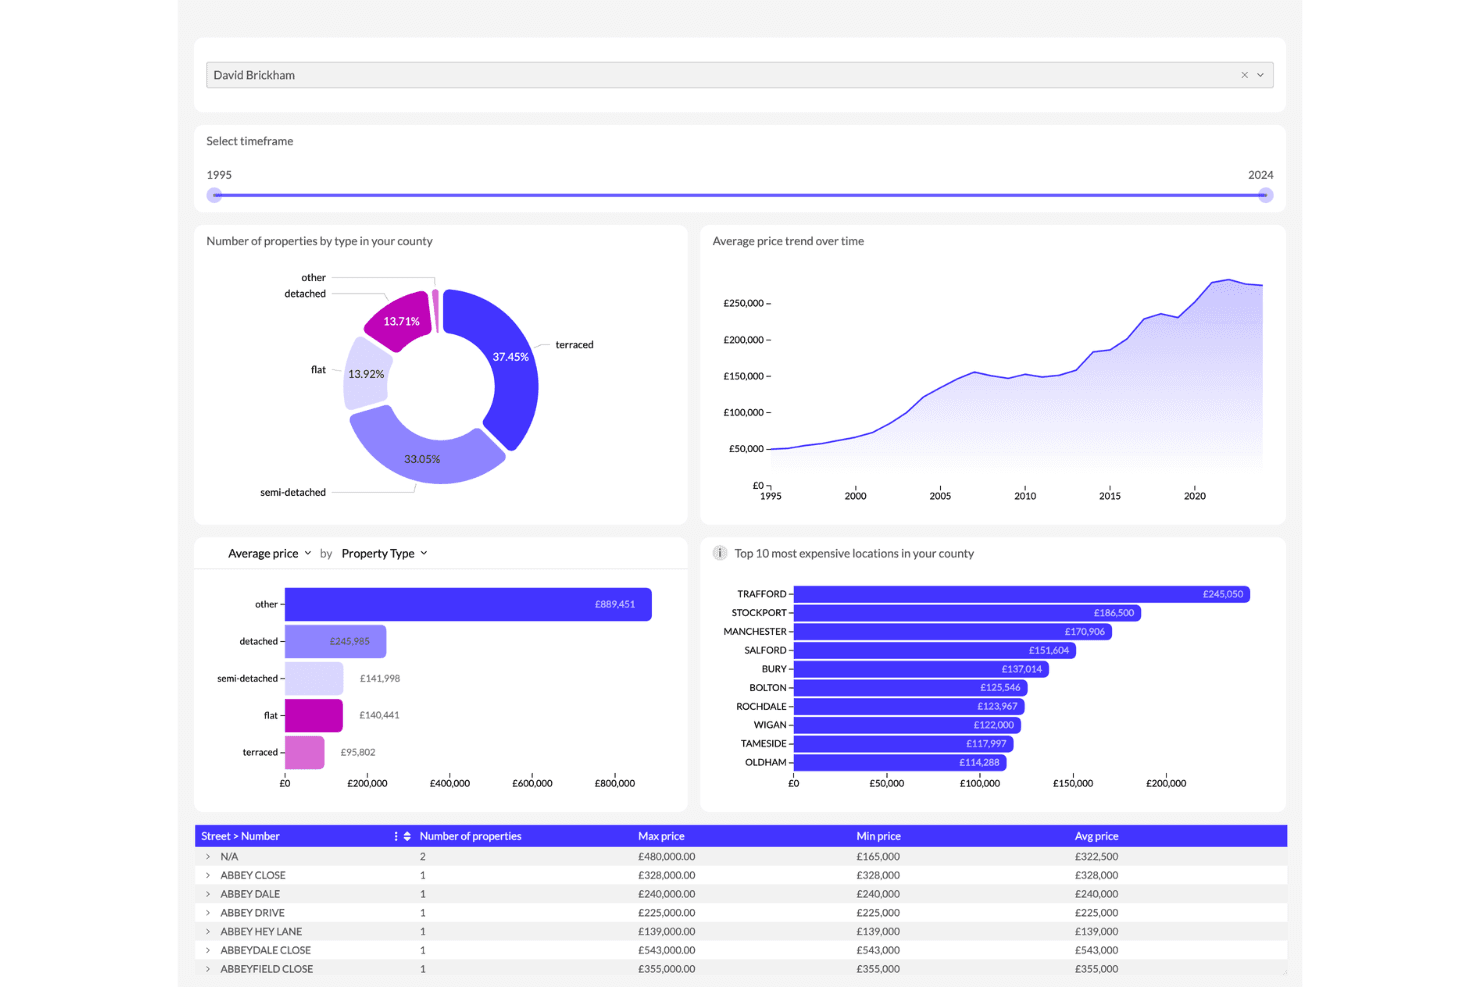Grab the 1995 timeframe slider handle

pos(214,195)
